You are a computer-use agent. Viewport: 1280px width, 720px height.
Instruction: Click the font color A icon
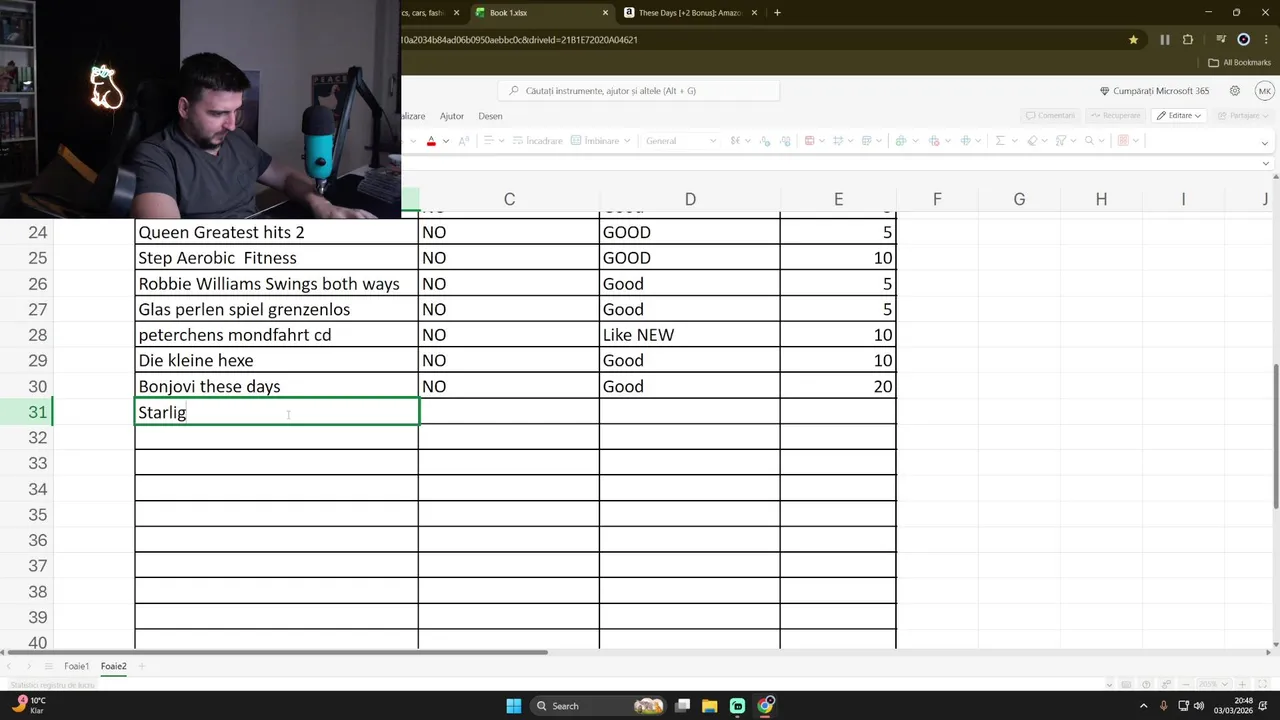(x=431, y=141)
